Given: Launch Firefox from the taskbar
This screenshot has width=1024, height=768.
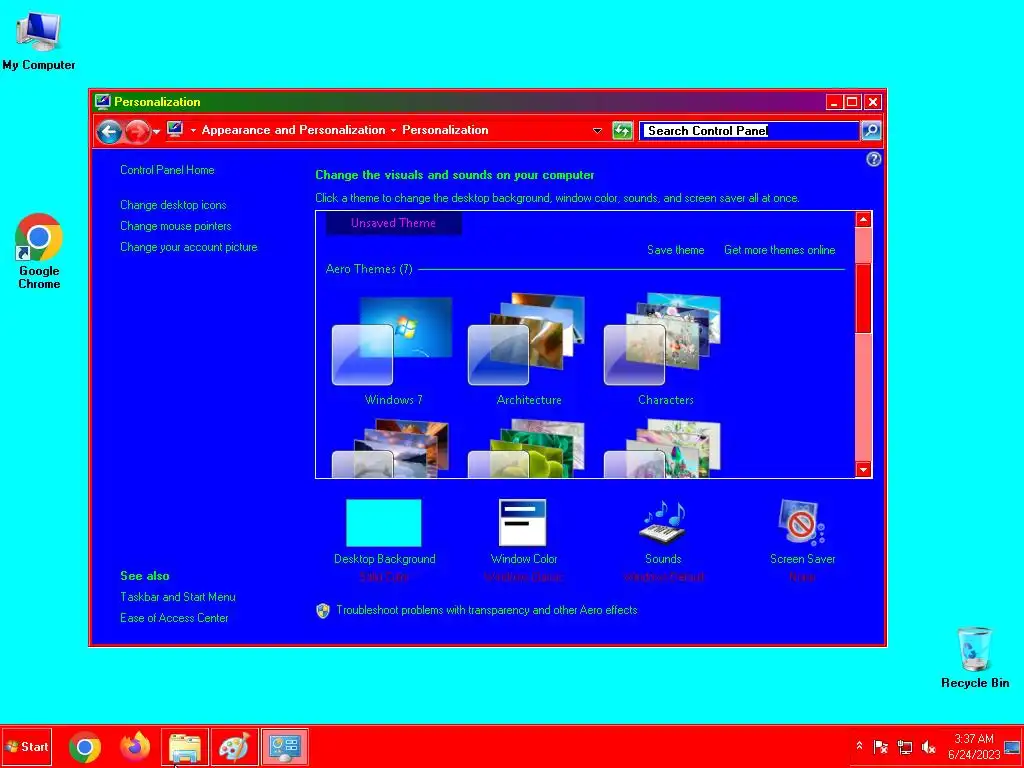Looking at the screenshot, I should pyautogui.click(x=135, y=747).
